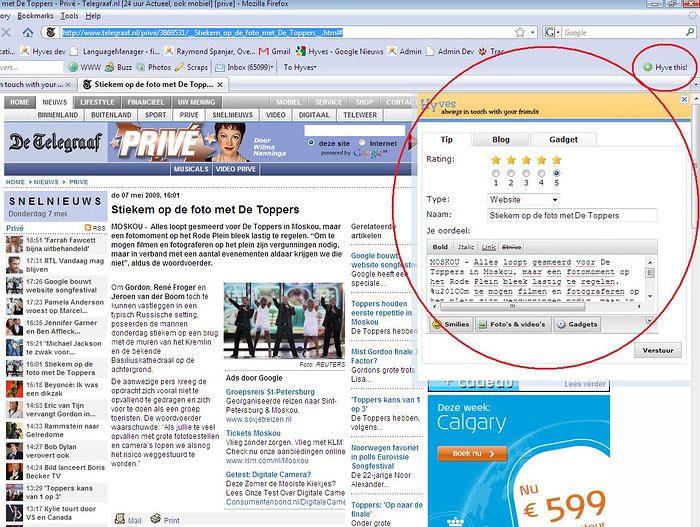Select rating 5 radio button
The width and height of the screenshot is (700, 527).
[x=557, y=174]
